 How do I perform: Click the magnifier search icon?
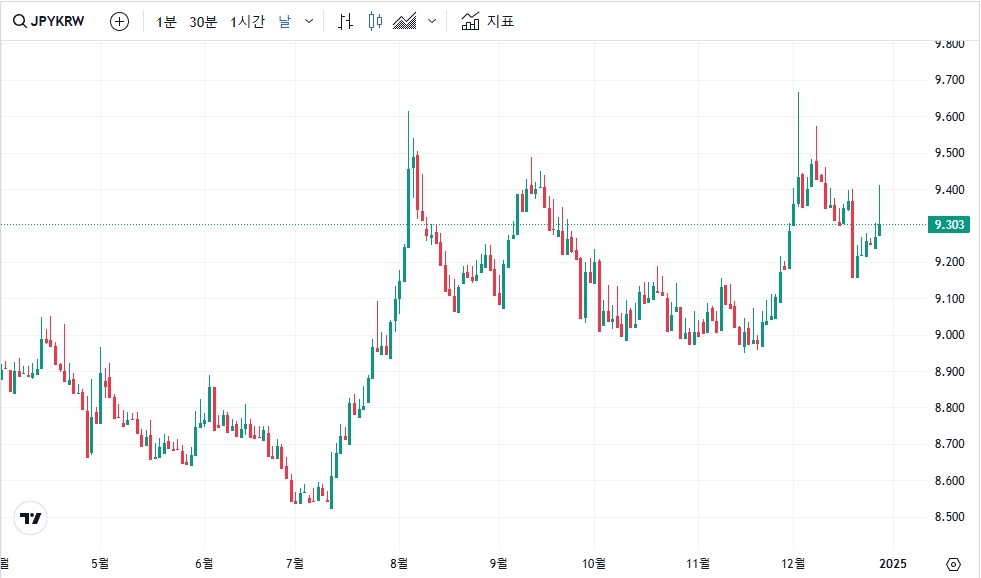click(x=20, y=22)
